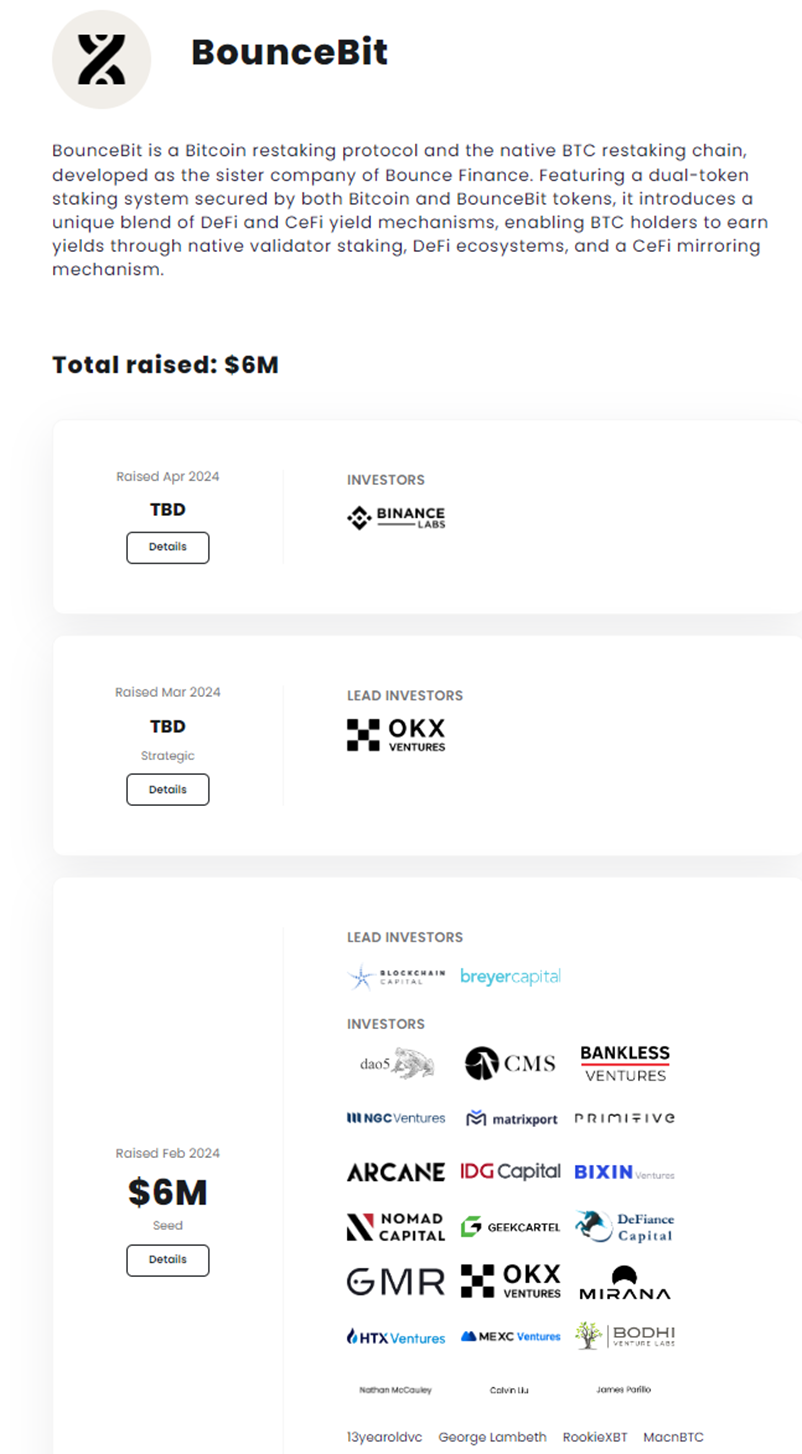
Task: Open Details for the Apr 2024 round
Action: click(x=168, y=548)
